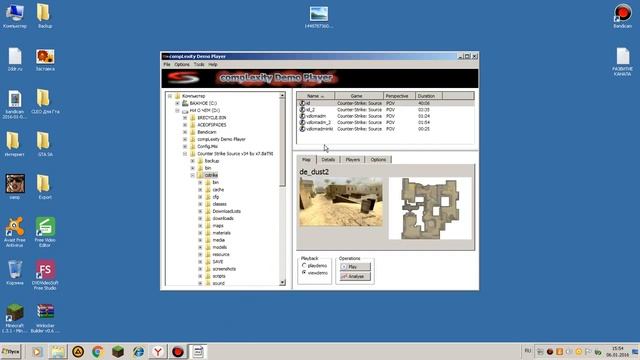This screenshot has width=640, height=360.
Task: Click the de_dust2 overview map image
Action: tap(430, 208)
